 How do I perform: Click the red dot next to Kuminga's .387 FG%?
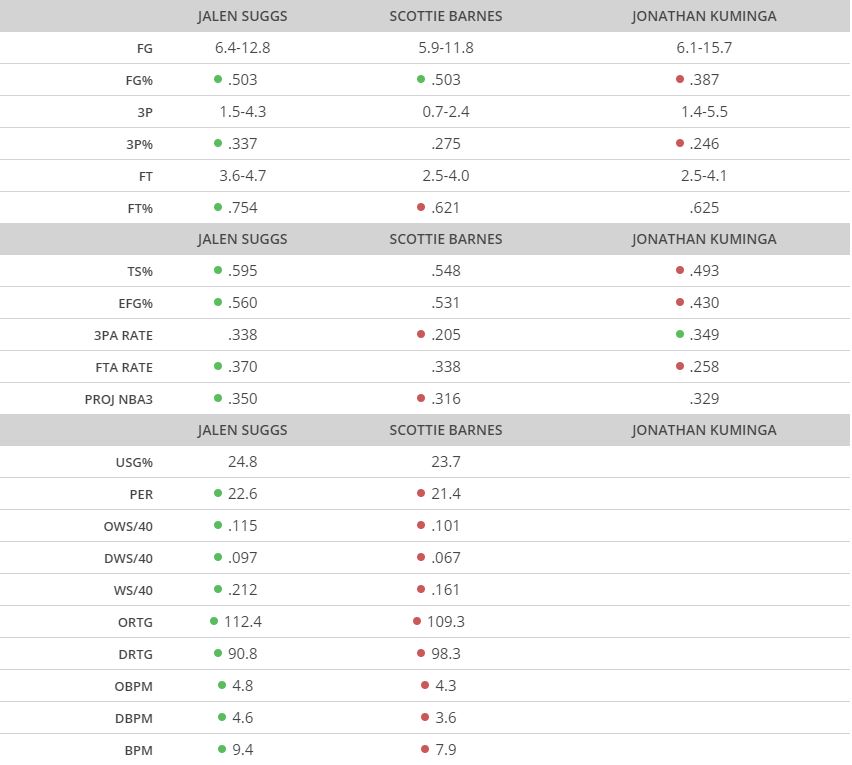(x=680, y=80)
